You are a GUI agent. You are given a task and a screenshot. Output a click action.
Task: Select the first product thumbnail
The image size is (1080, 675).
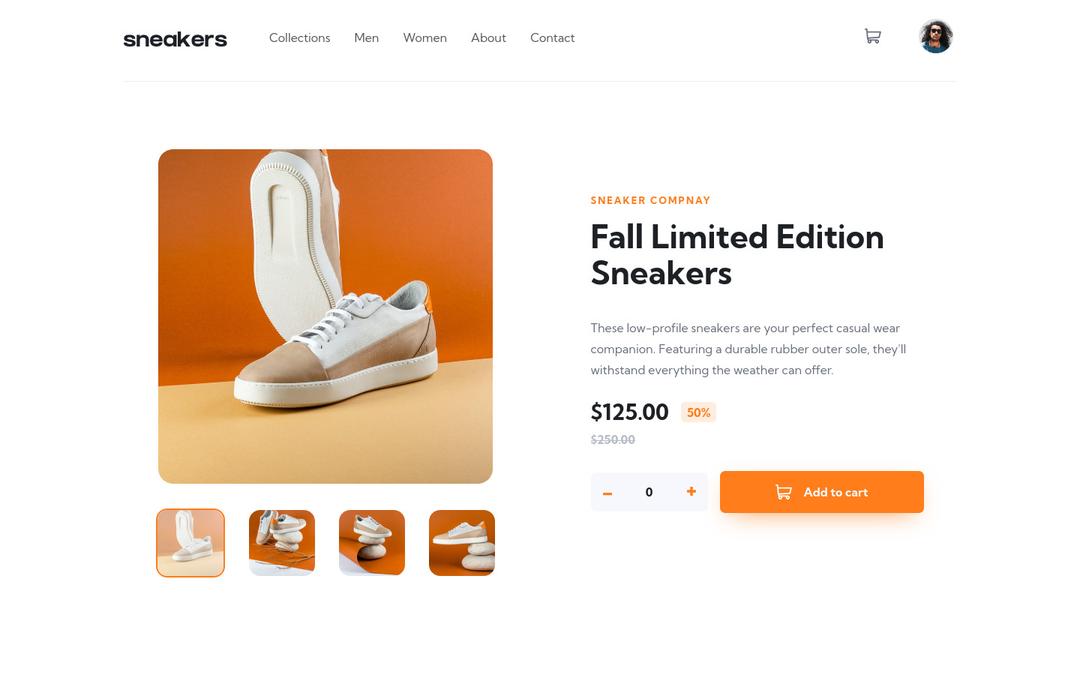(x=191, y=543)
